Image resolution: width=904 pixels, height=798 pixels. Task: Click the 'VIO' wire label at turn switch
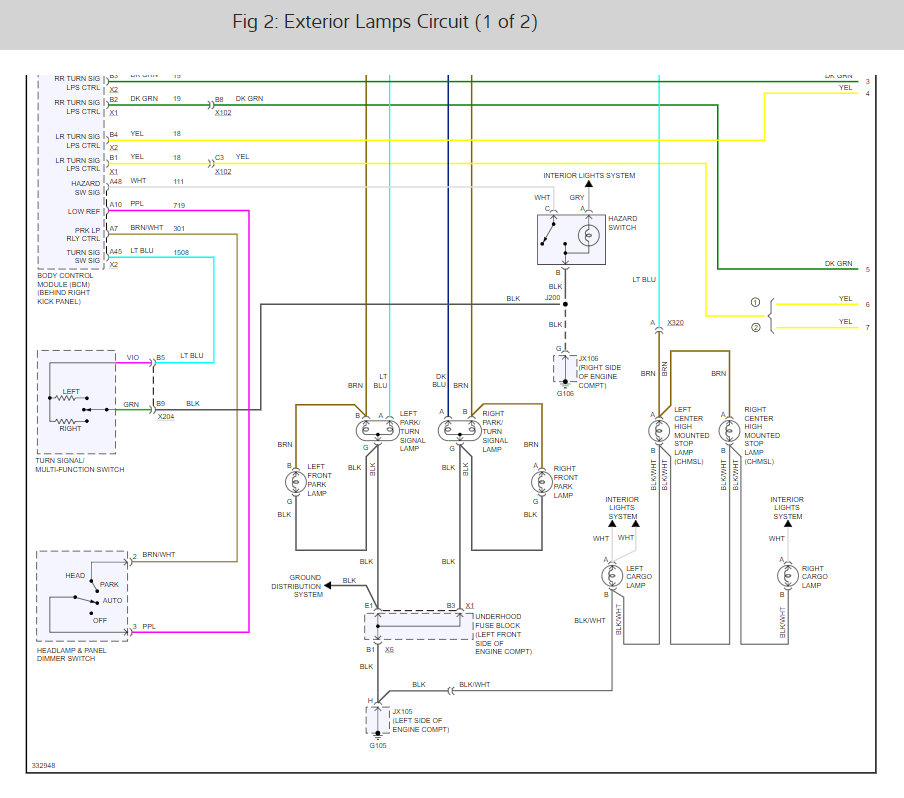coord(133,357)
